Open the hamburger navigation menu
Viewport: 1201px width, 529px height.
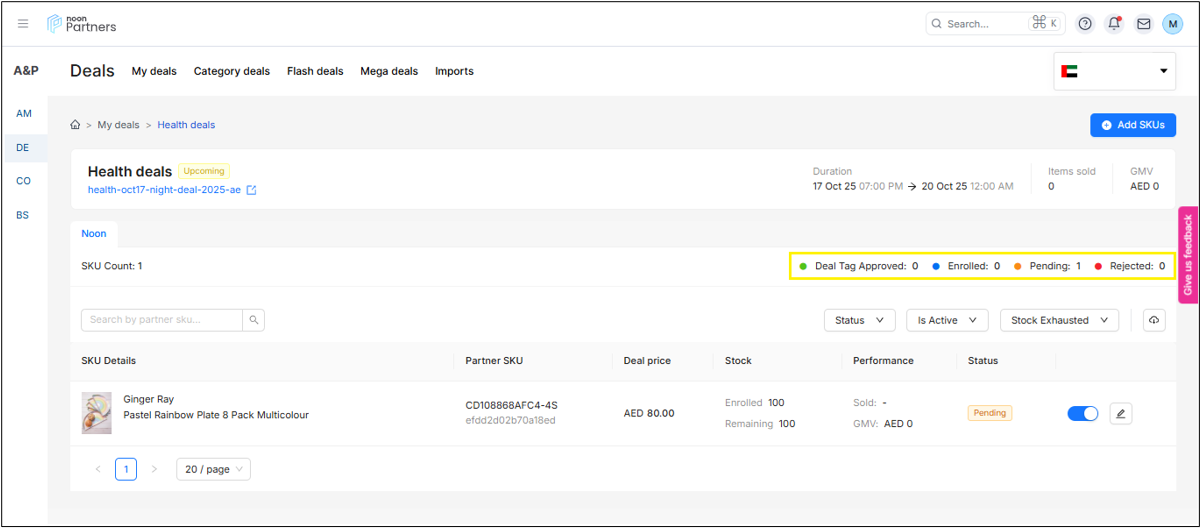pyautogui.click(x=23, y=24)
